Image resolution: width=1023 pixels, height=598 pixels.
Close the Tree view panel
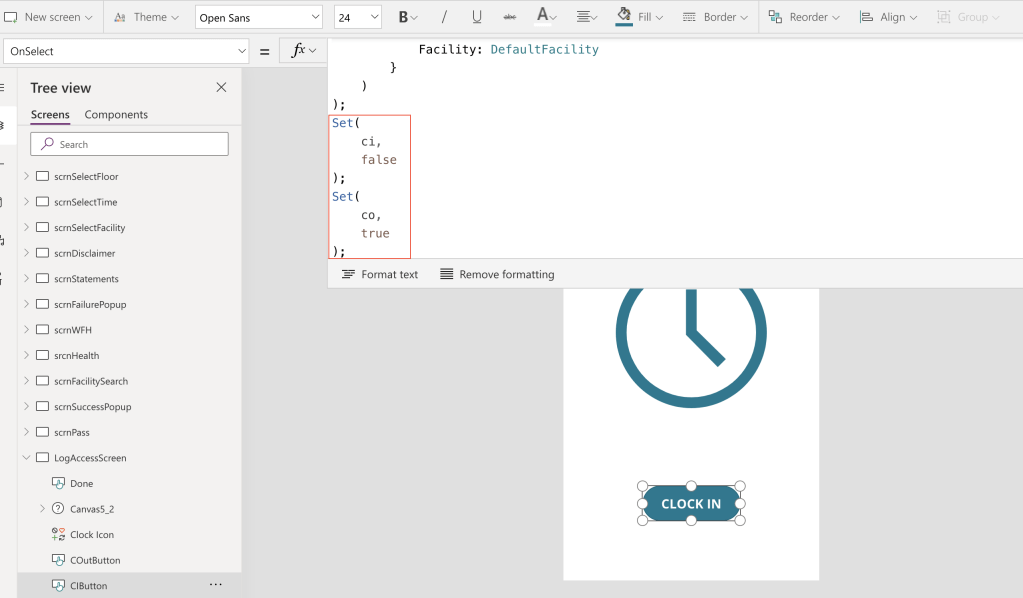[221, 88]
